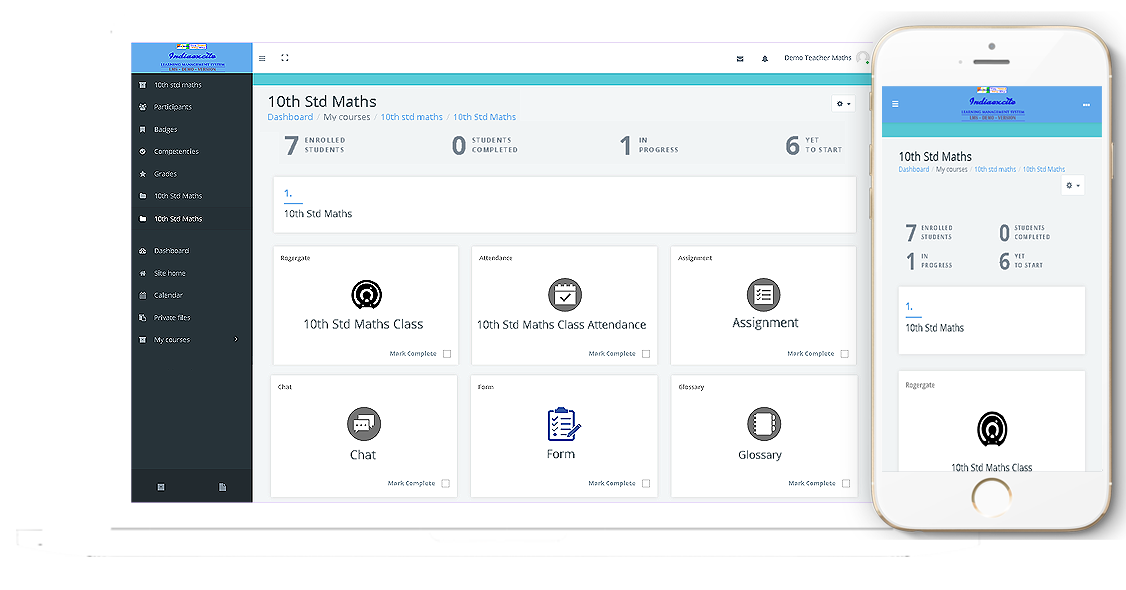Viewport: 1126px width, 590px height.
Task: Click the Attendance calendar icon
Action: tap(564, 295)
